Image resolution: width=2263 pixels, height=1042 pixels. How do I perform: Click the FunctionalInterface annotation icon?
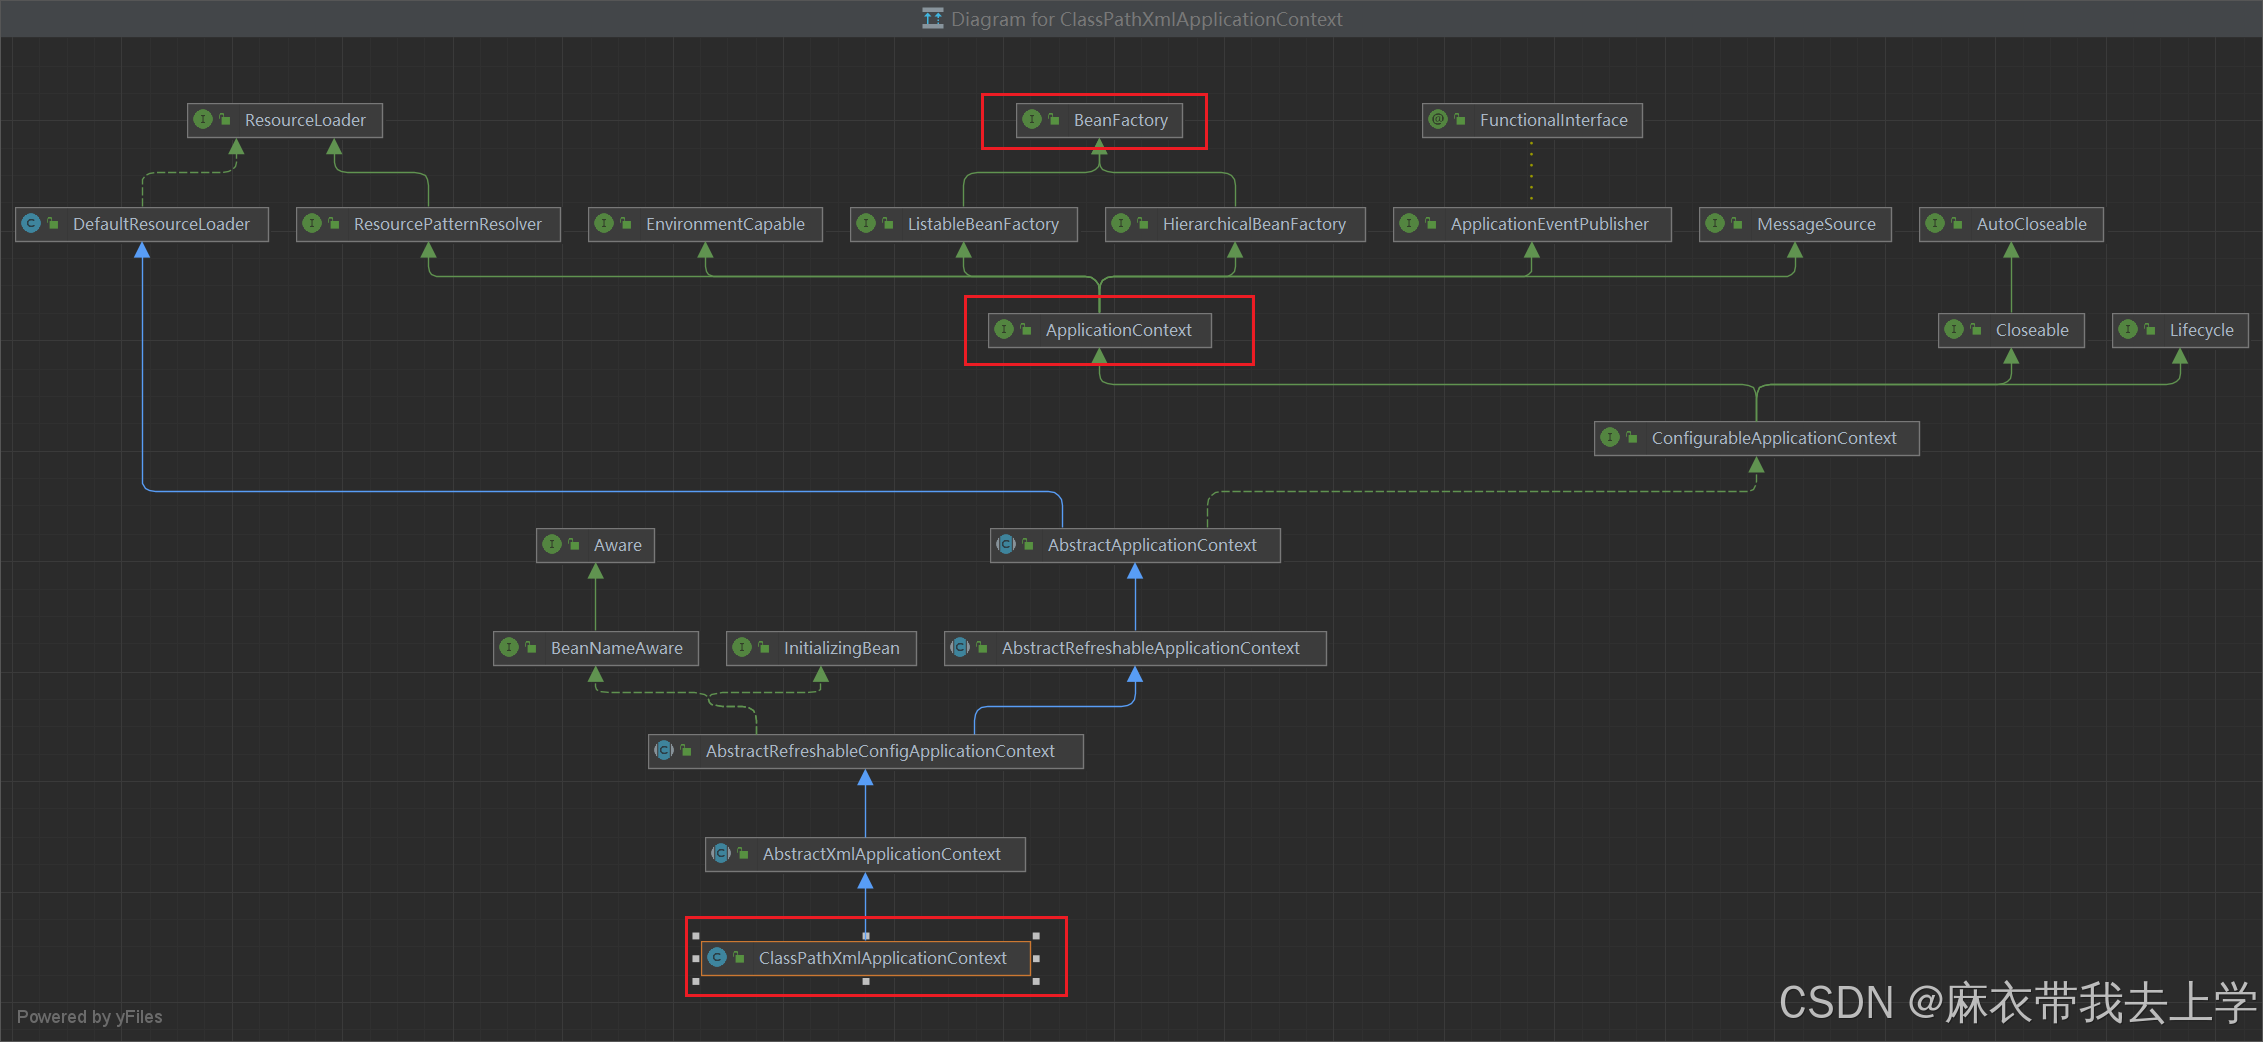[1438, 120]
